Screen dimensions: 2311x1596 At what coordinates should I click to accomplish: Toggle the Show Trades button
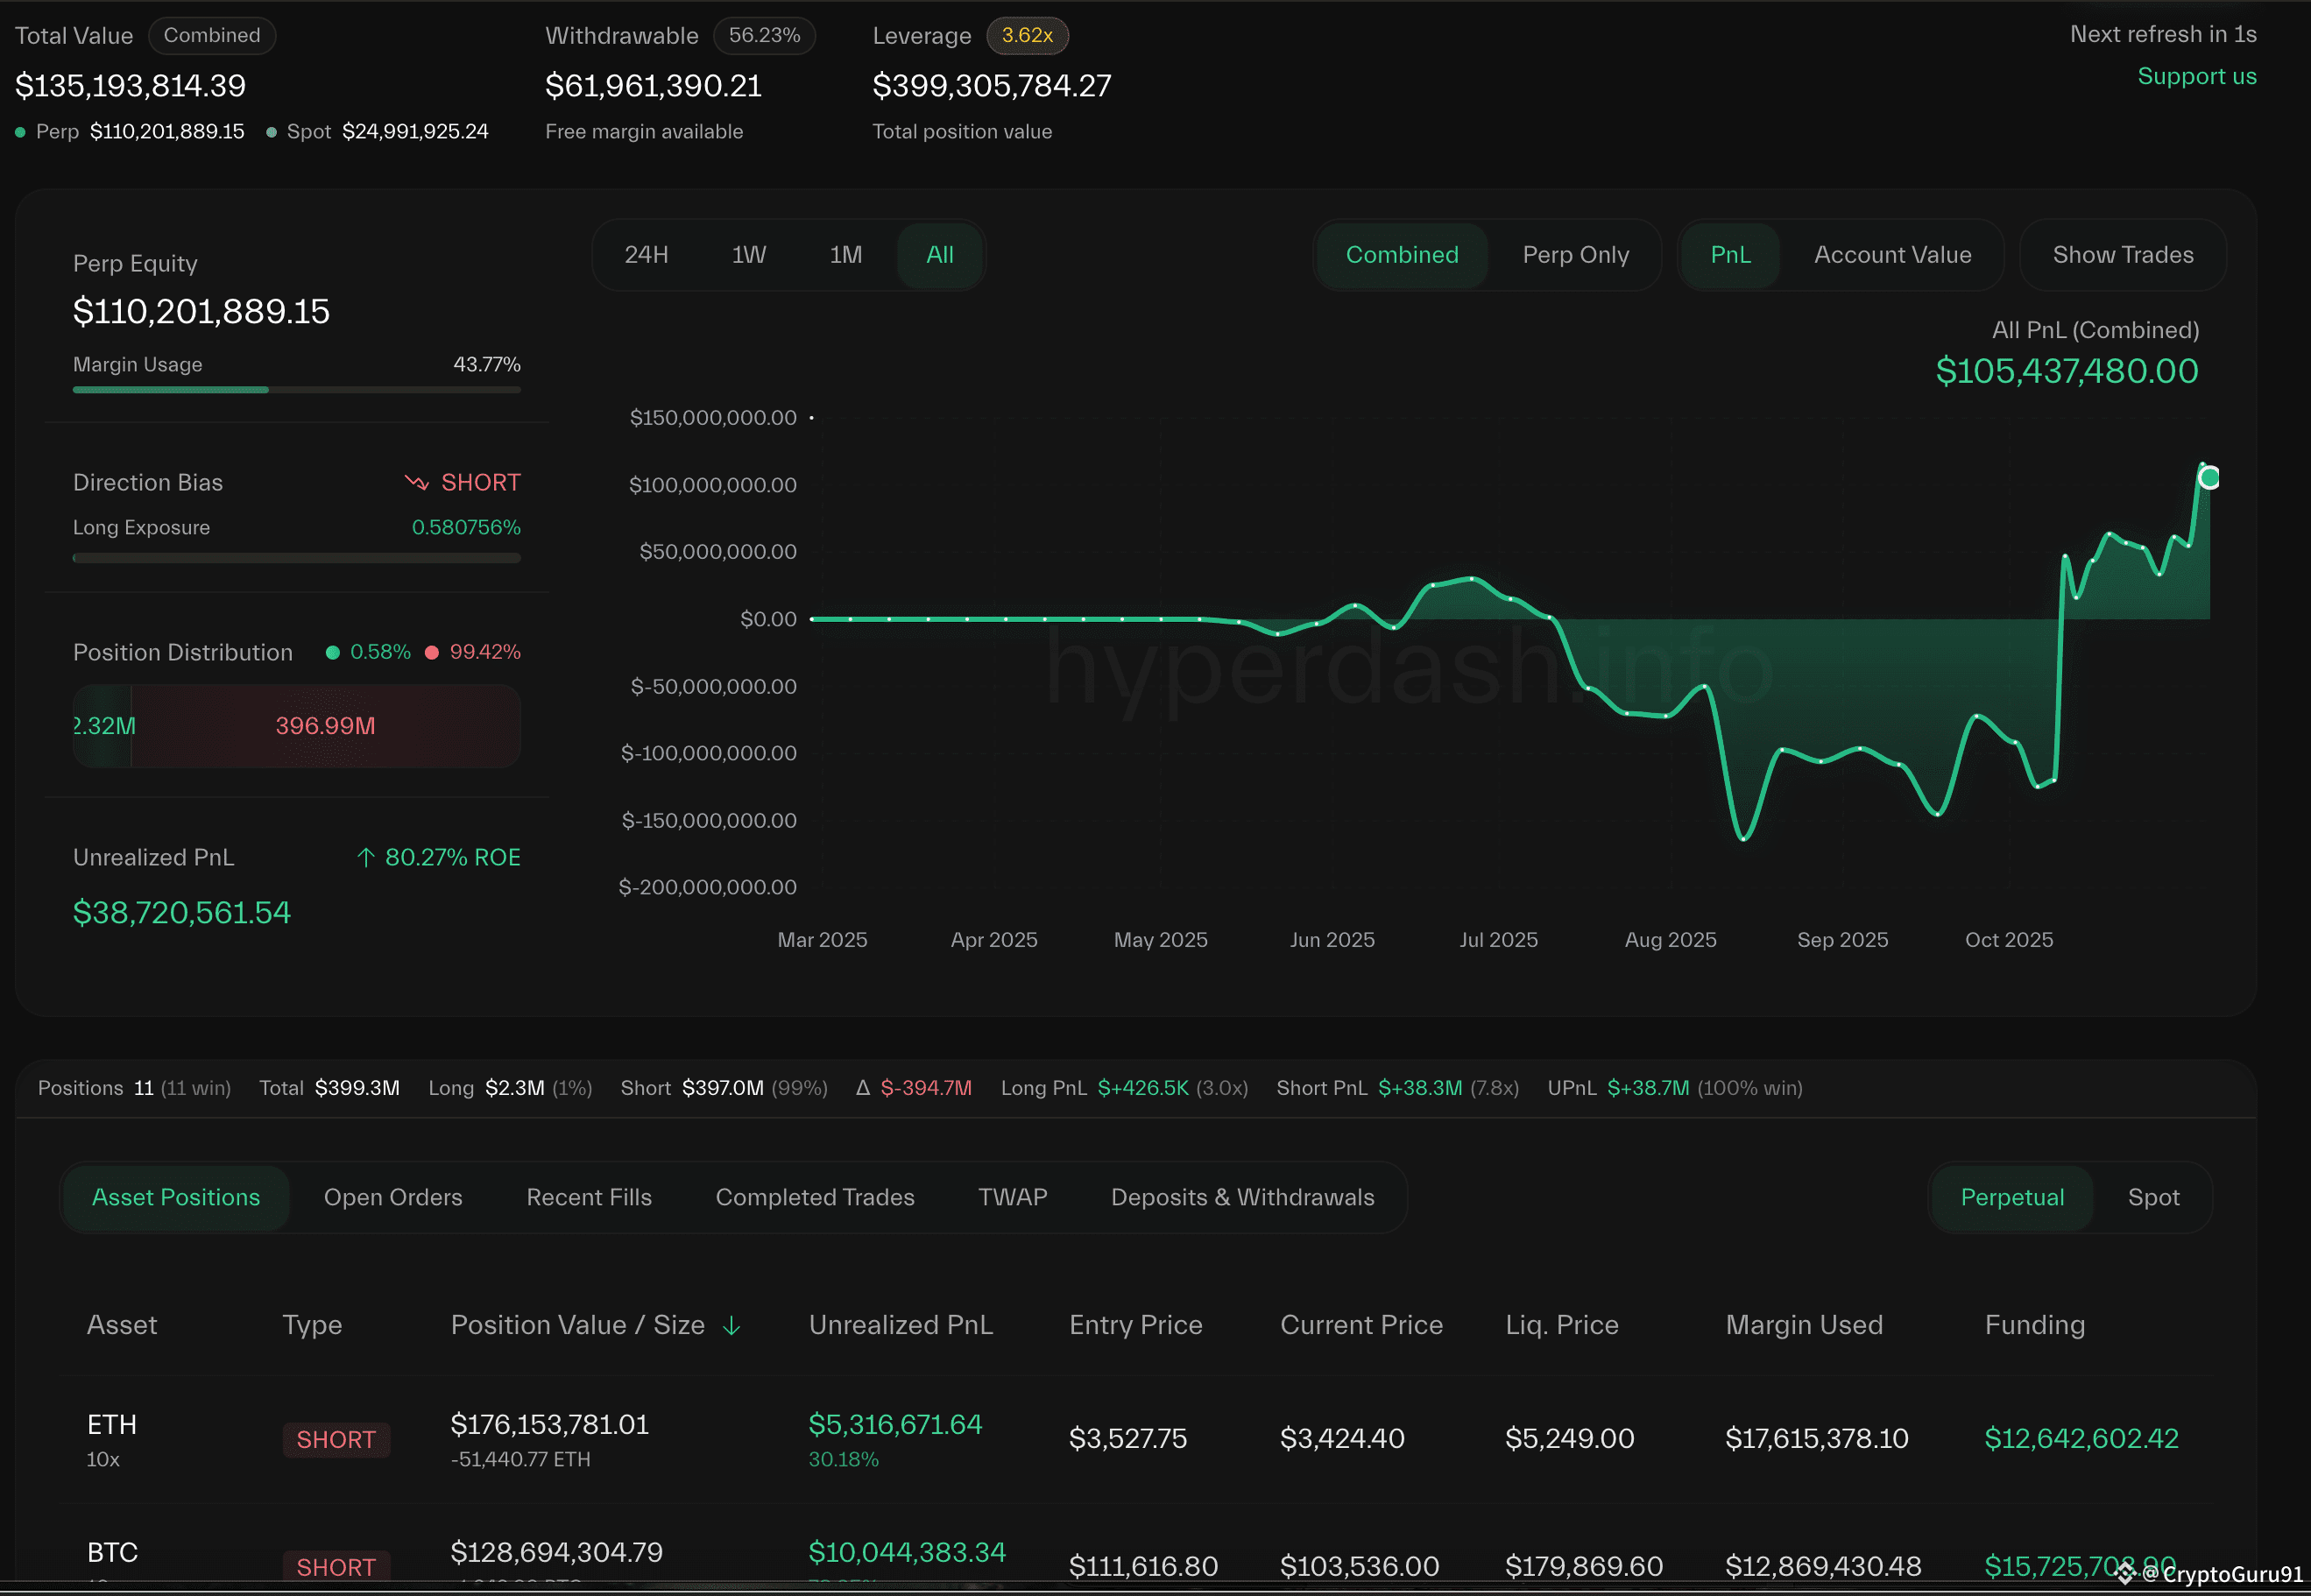point(2122,255)
